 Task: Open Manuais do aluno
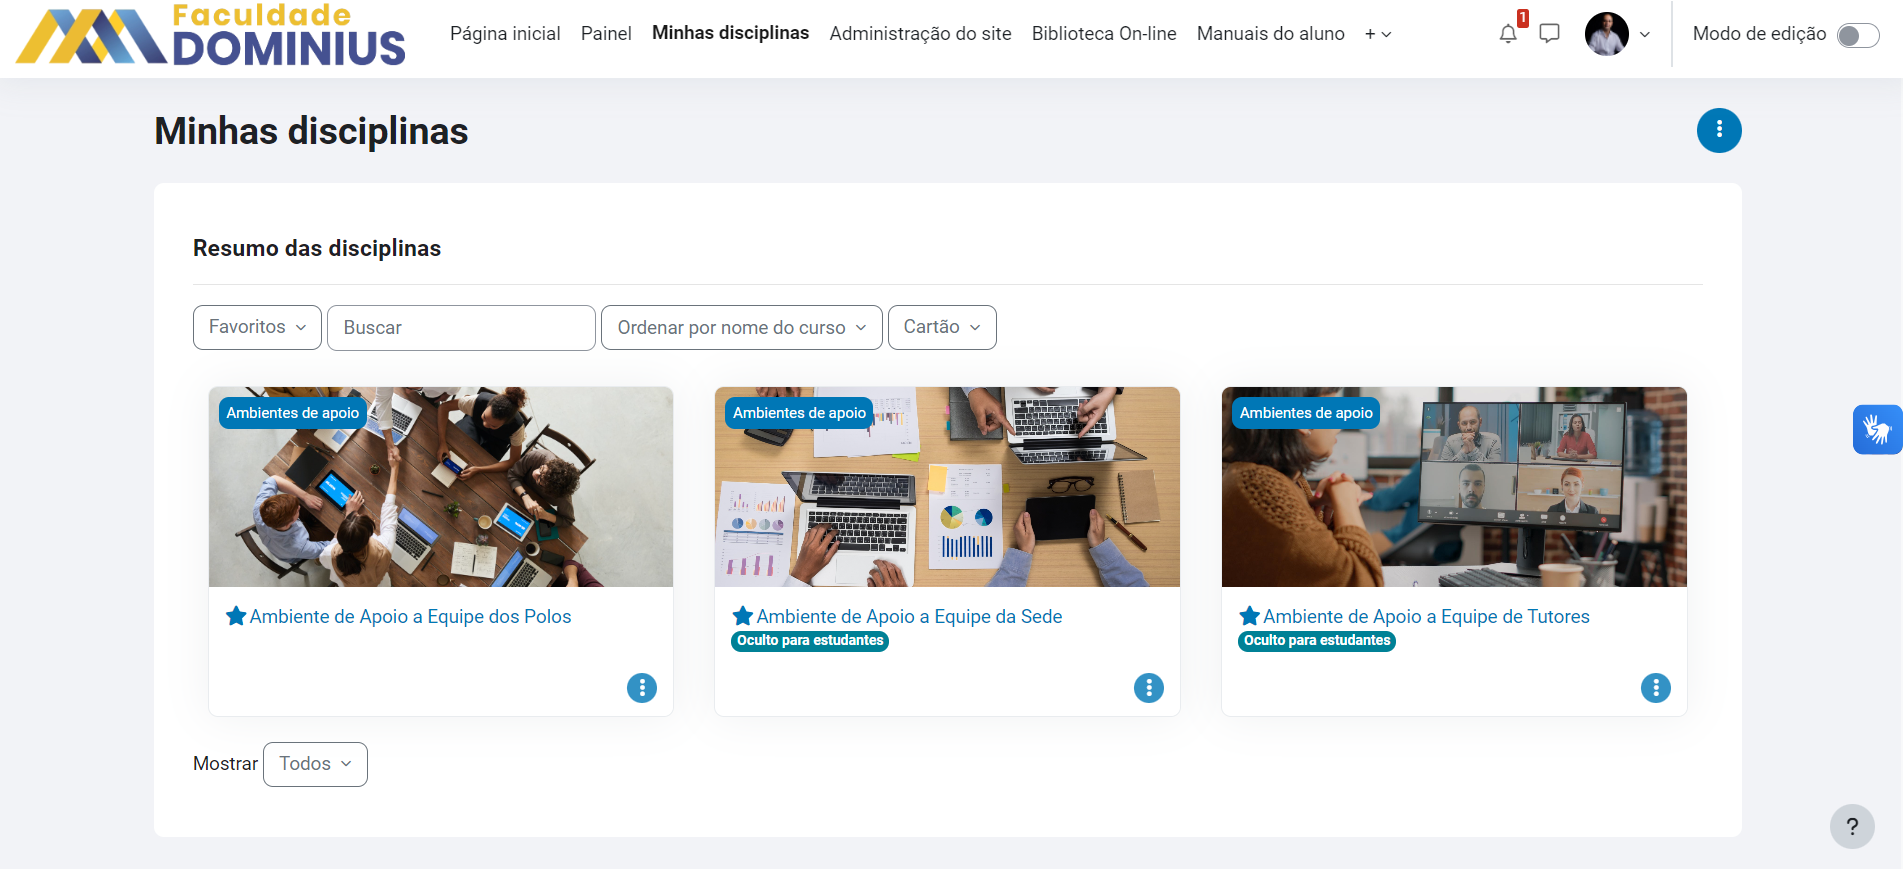click(1270, 34)
